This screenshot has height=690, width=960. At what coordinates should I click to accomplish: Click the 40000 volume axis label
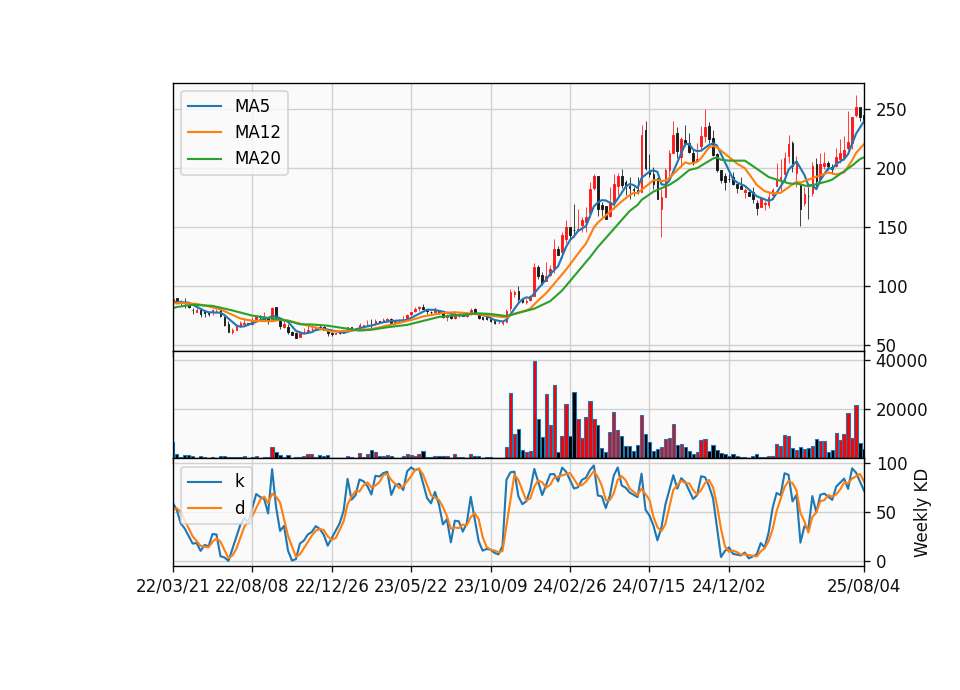point(901,361)
